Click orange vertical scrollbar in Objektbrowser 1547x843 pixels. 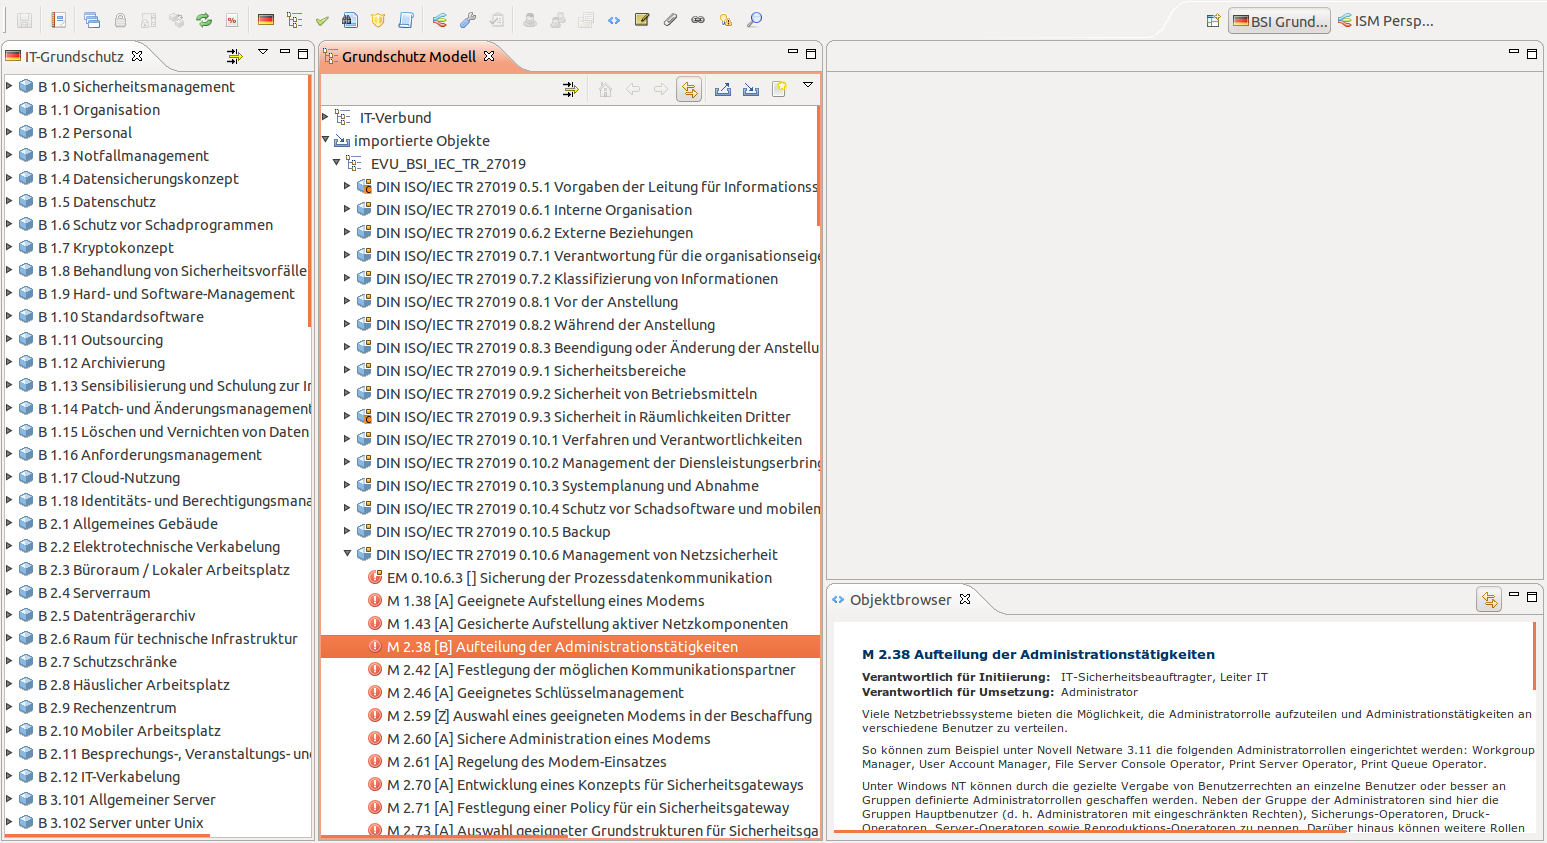tap(1534, 656)
